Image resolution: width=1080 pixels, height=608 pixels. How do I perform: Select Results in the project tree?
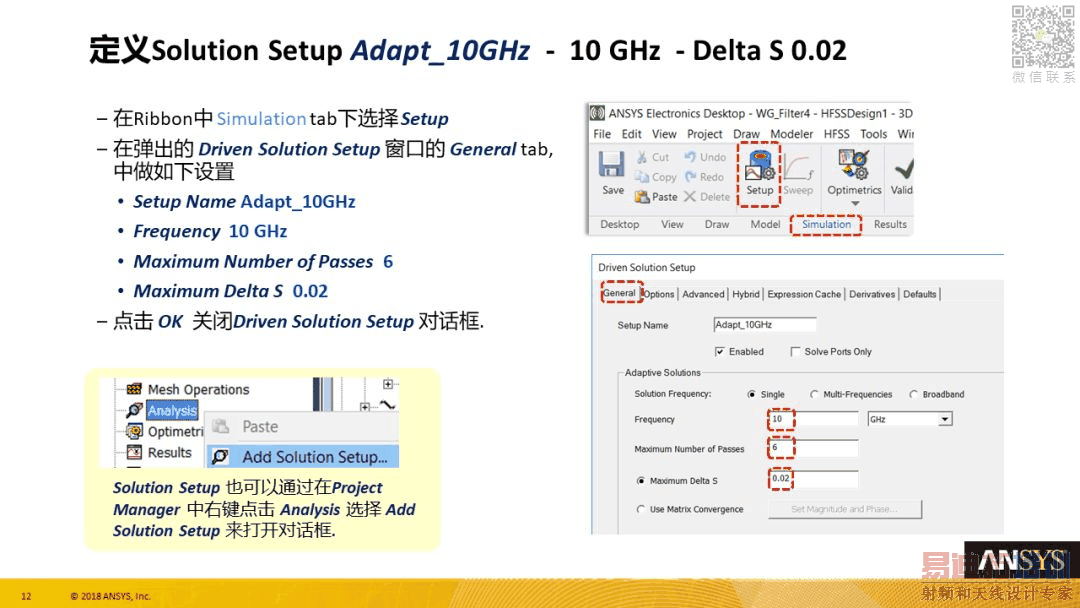pyautogui.click(x=169, y=452)
